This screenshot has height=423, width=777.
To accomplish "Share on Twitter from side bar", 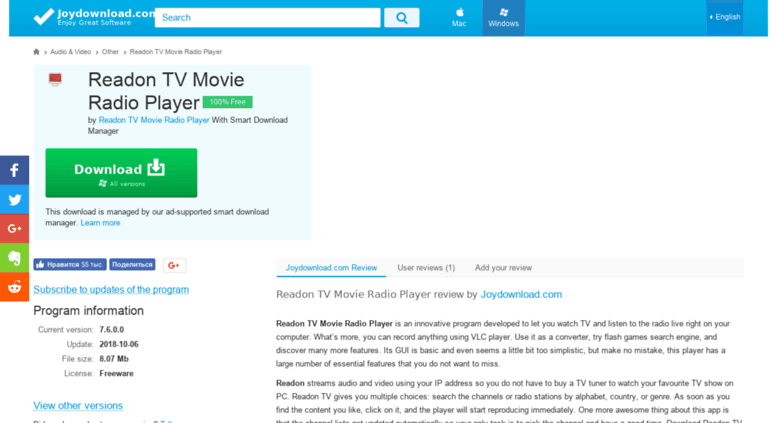I will (14, 200).
